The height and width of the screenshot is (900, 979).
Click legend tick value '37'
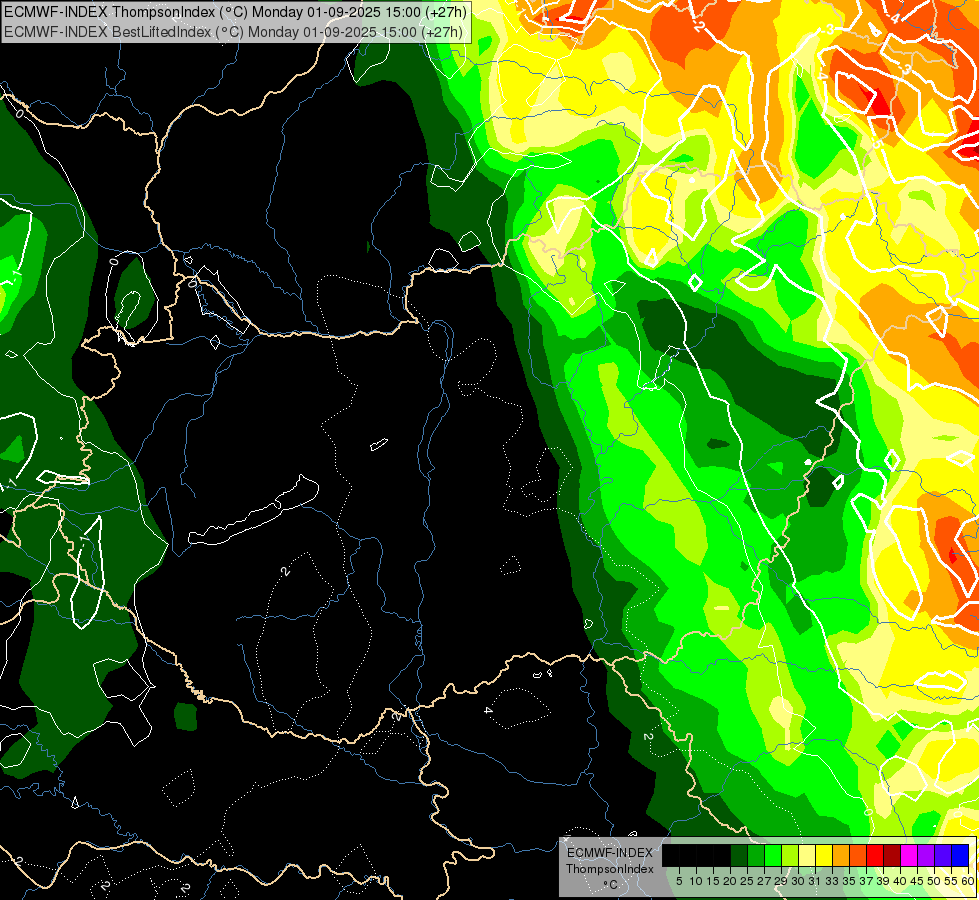(x=867, y=881)
